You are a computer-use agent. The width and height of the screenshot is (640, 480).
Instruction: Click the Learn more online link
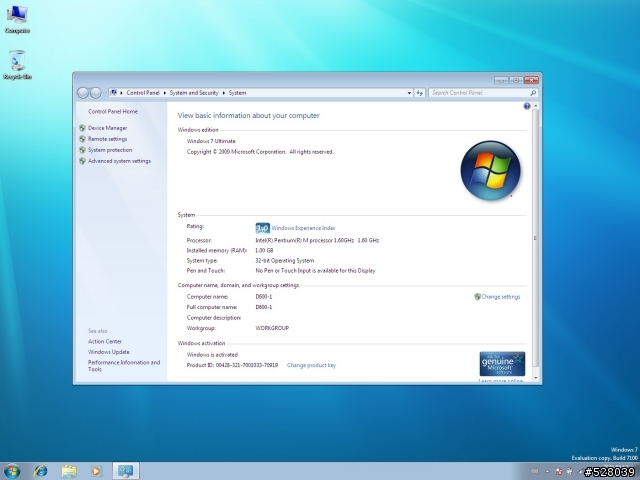coord(500,380)
